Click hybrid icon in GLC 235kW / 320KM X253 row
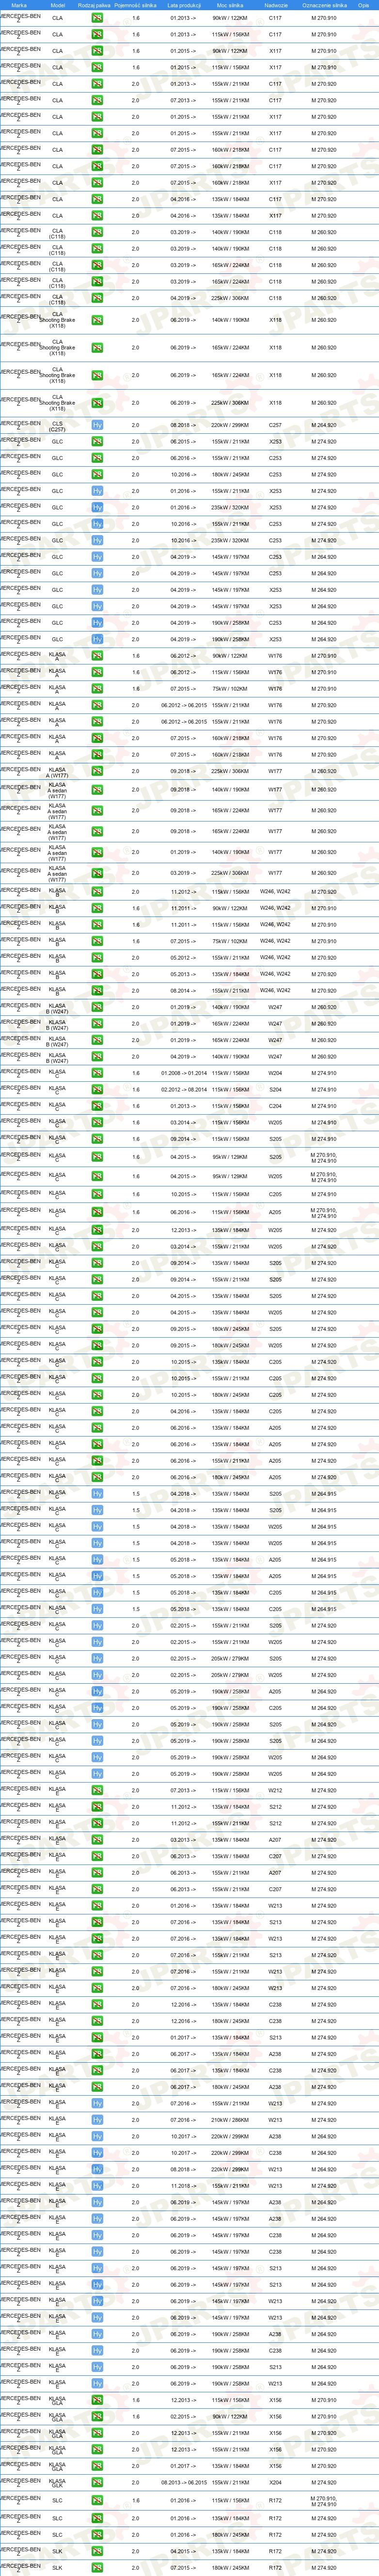 pyautogui.click(x=97, y=508)
